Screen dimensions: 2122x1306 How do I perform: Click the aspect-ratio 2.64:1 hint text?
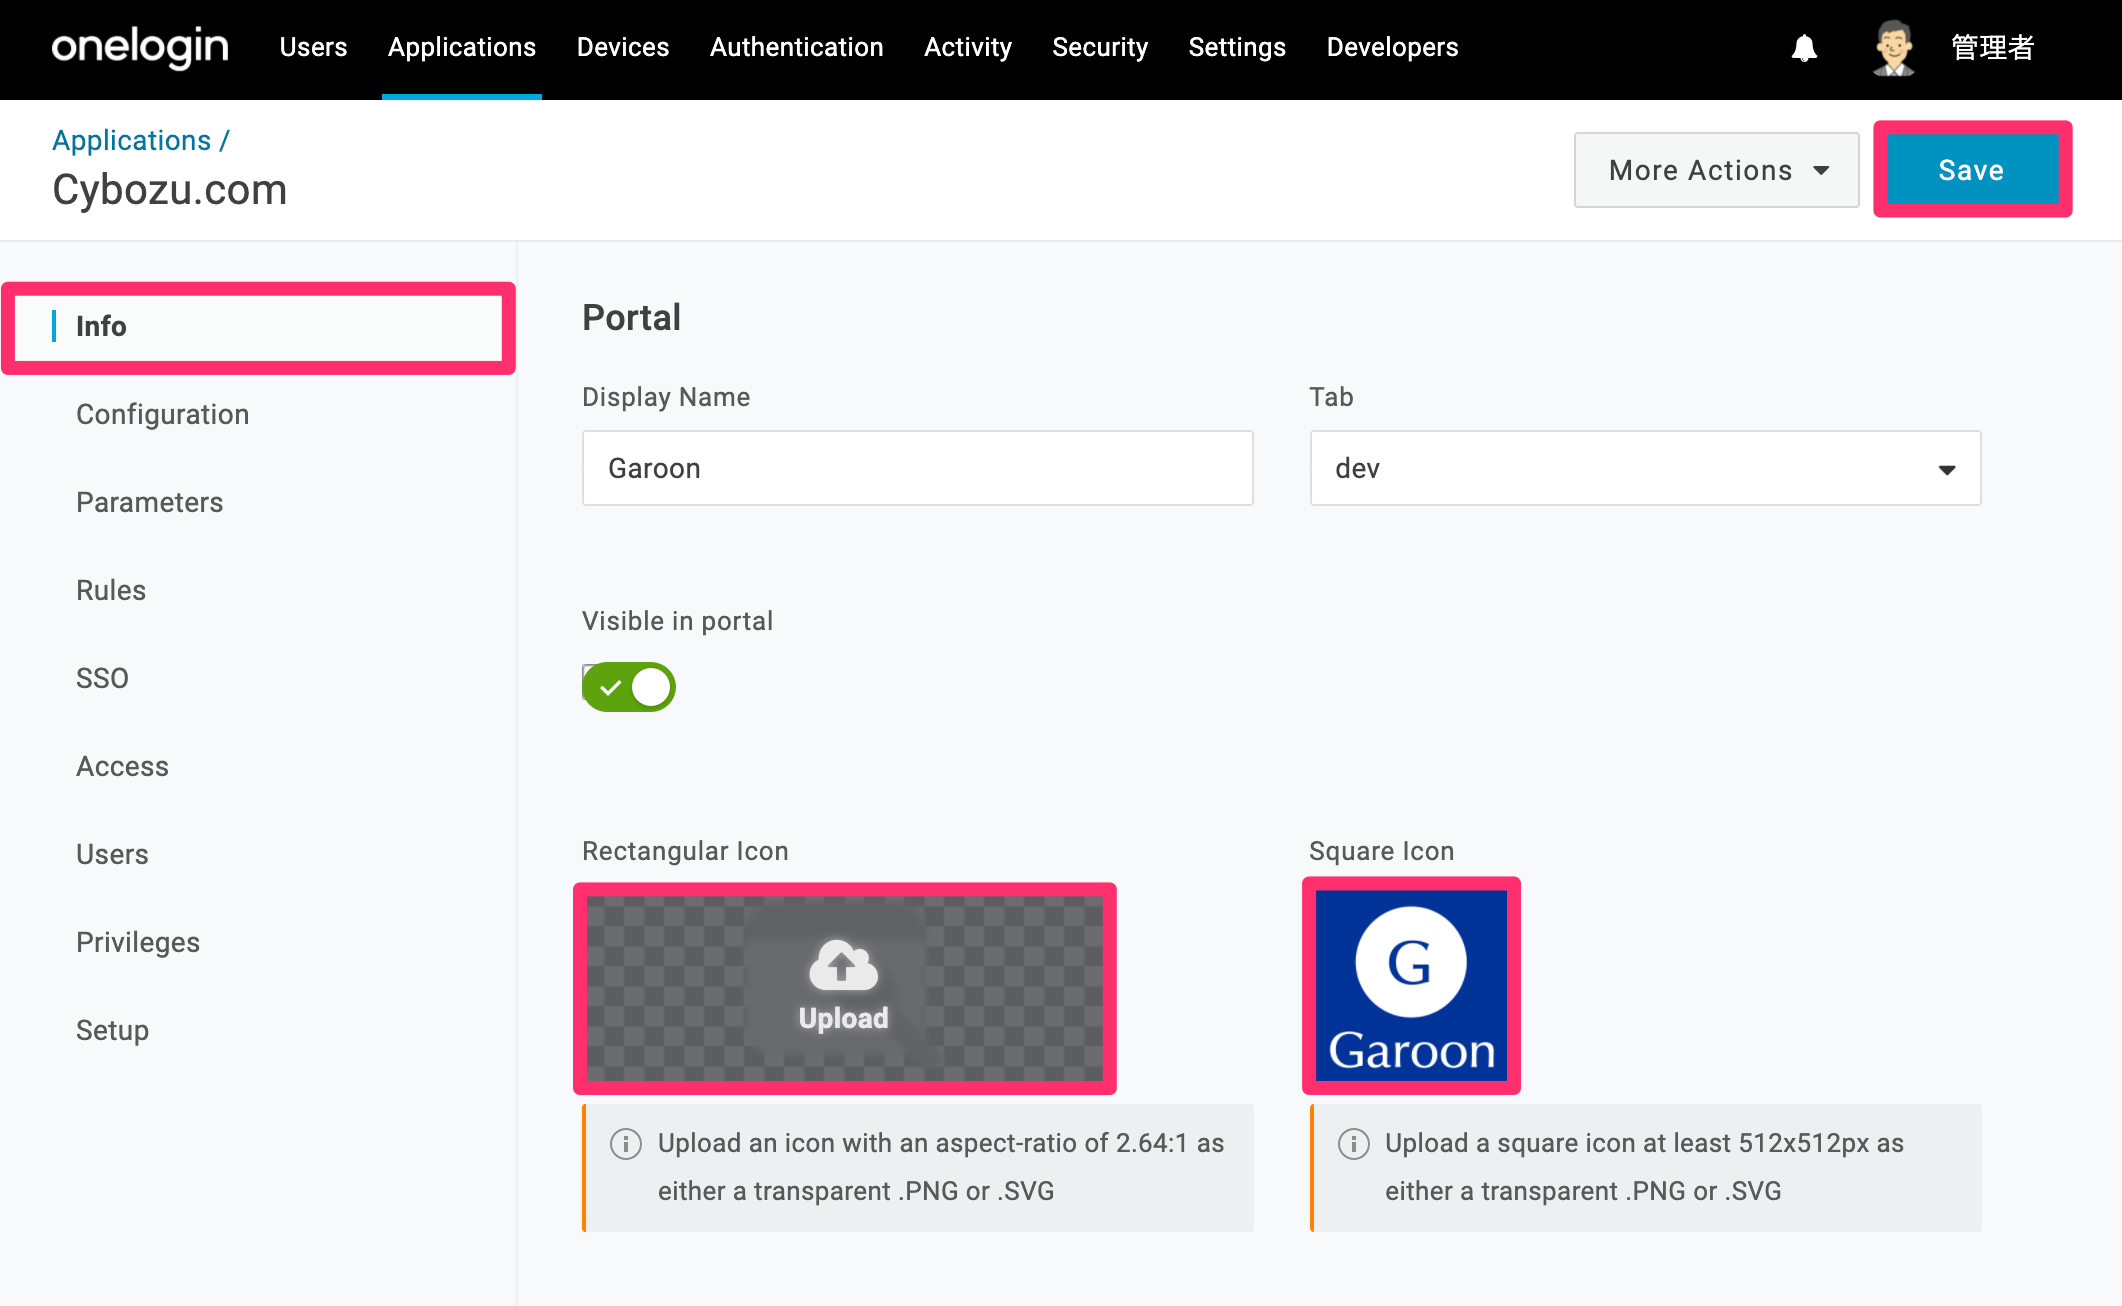click(x=941, y=1167)
